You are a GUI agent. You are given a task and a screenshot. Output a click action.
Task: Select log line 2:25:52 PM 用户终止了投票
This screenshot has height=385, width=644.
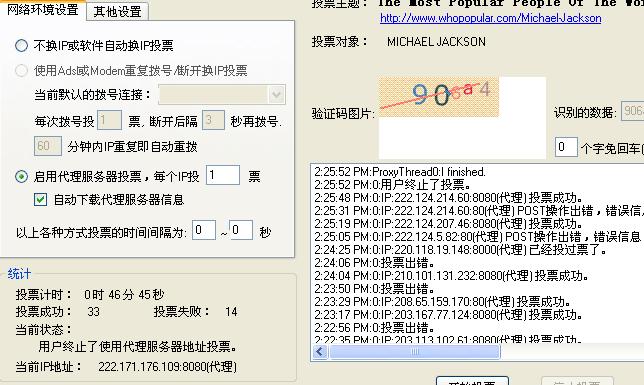click(x=392, y=184)
